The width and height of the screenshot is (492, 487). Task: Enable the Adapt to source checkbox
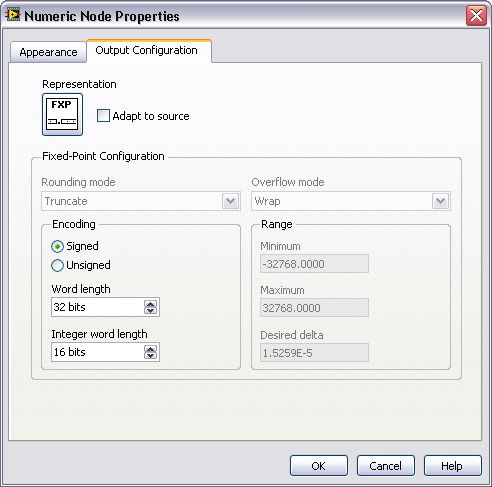[x=103, y=116]
